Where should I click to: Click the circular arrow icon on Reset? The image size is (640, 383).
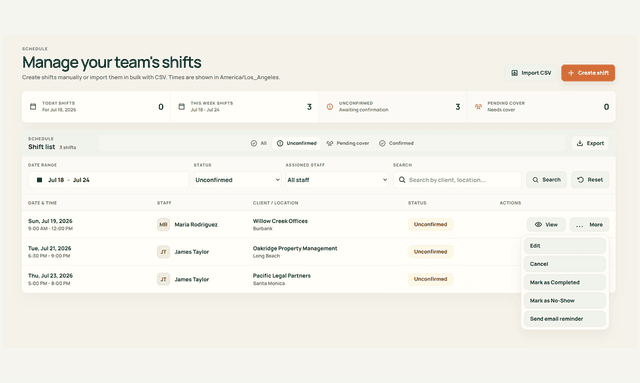(580, 180)
